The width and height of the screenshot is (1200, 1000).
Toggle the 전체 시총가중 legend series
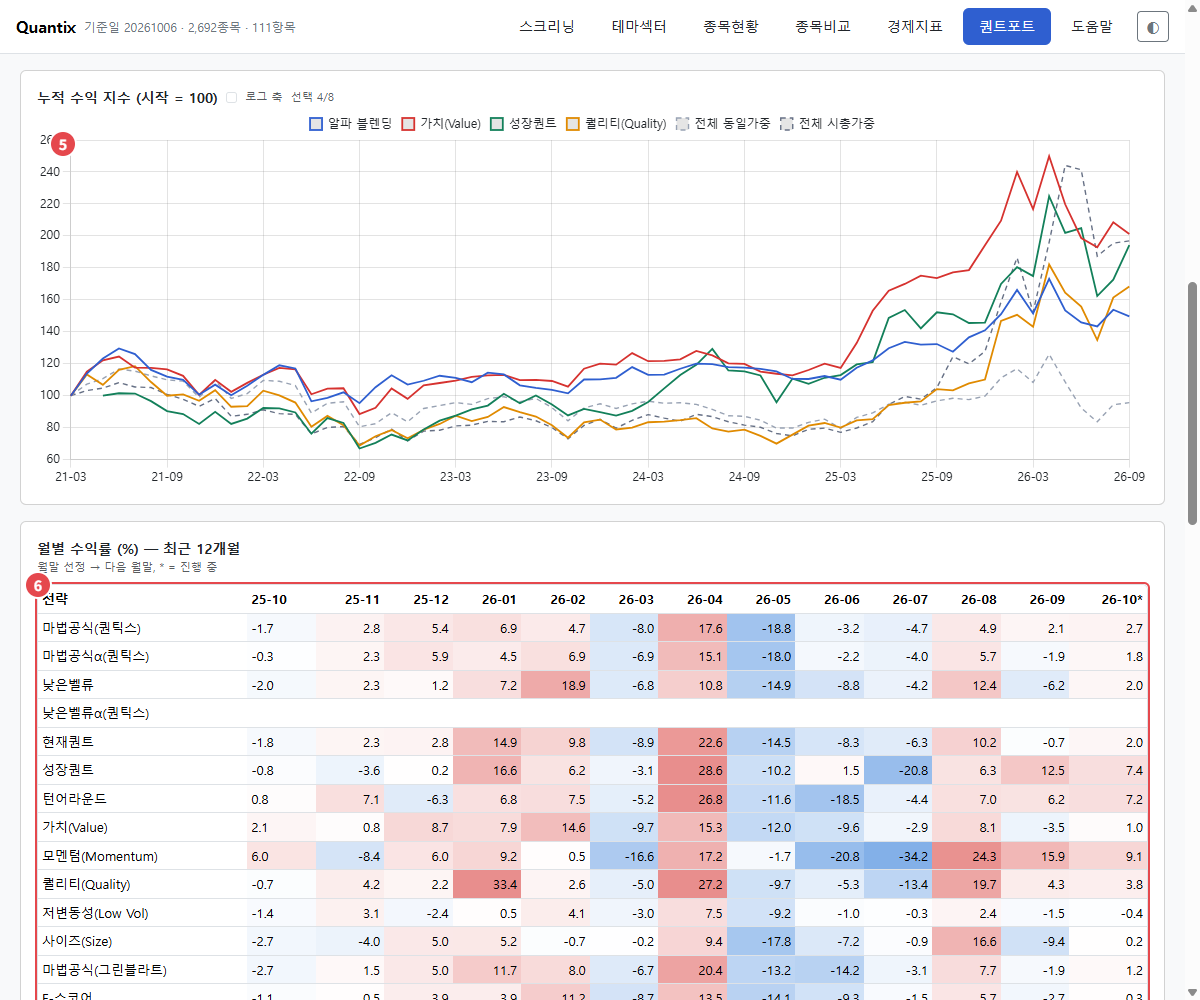(x=827, y=124)
